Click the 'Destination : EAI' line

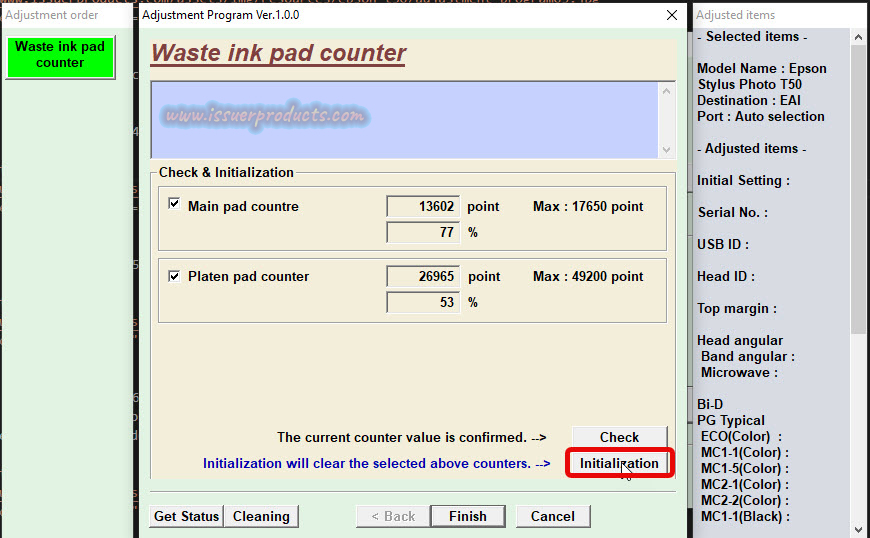(x=748, y=100)
